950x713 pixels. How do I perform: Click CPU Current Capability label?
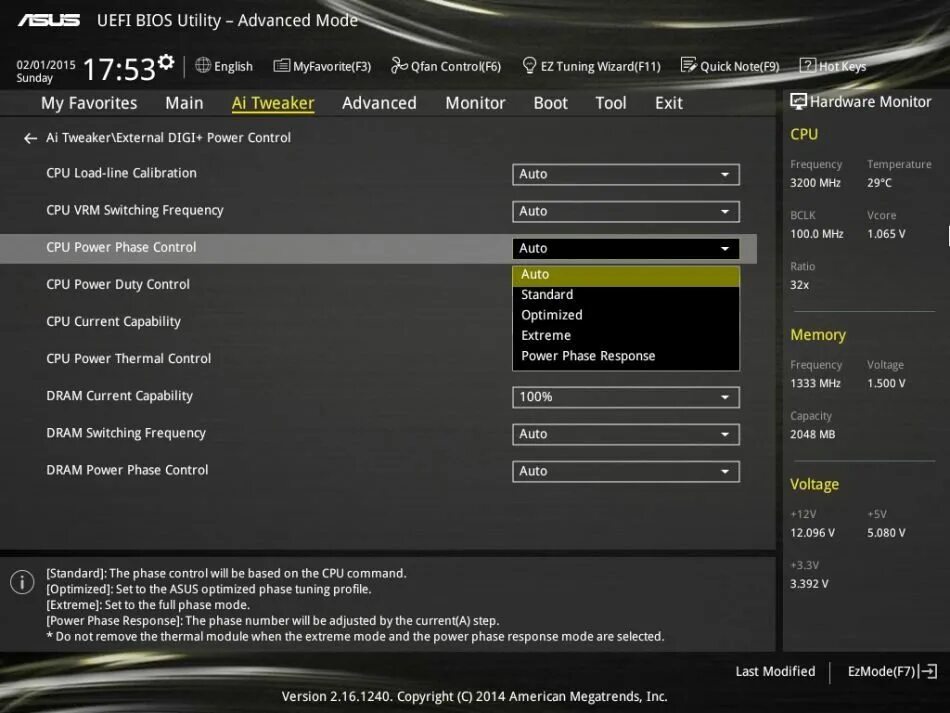point(113,322)
